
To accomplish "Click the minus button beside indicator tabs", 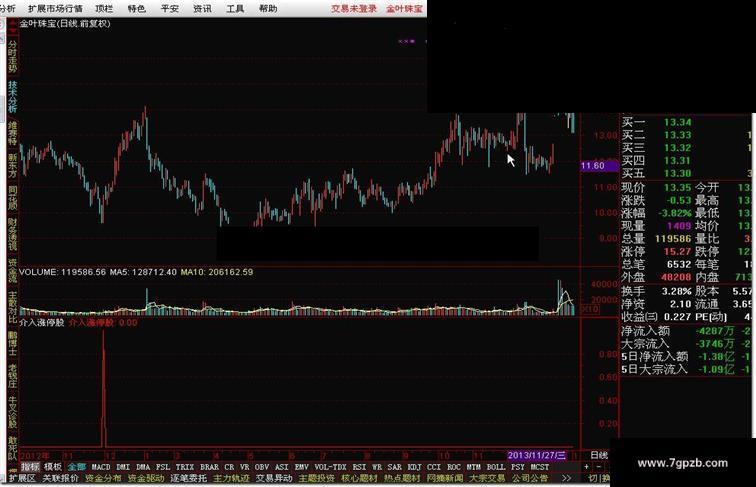I will [599, 466].
